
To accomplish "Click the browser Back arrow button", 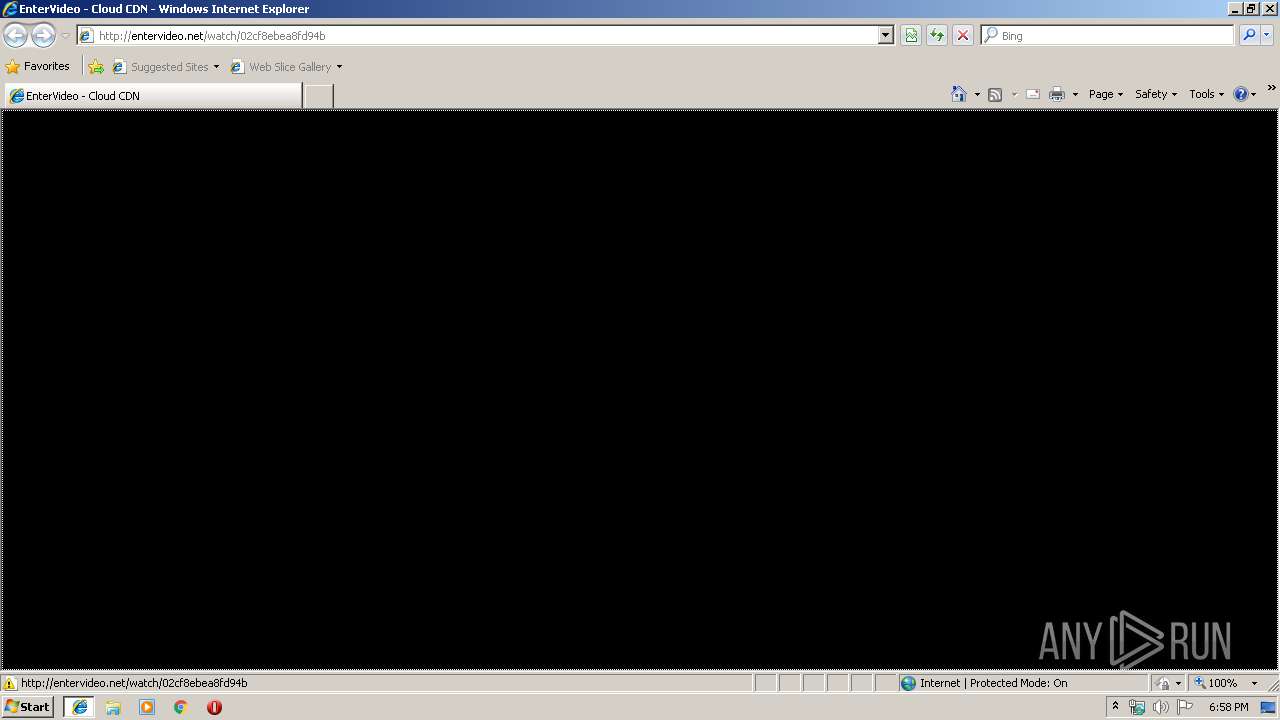I will (x=16, y=35).
